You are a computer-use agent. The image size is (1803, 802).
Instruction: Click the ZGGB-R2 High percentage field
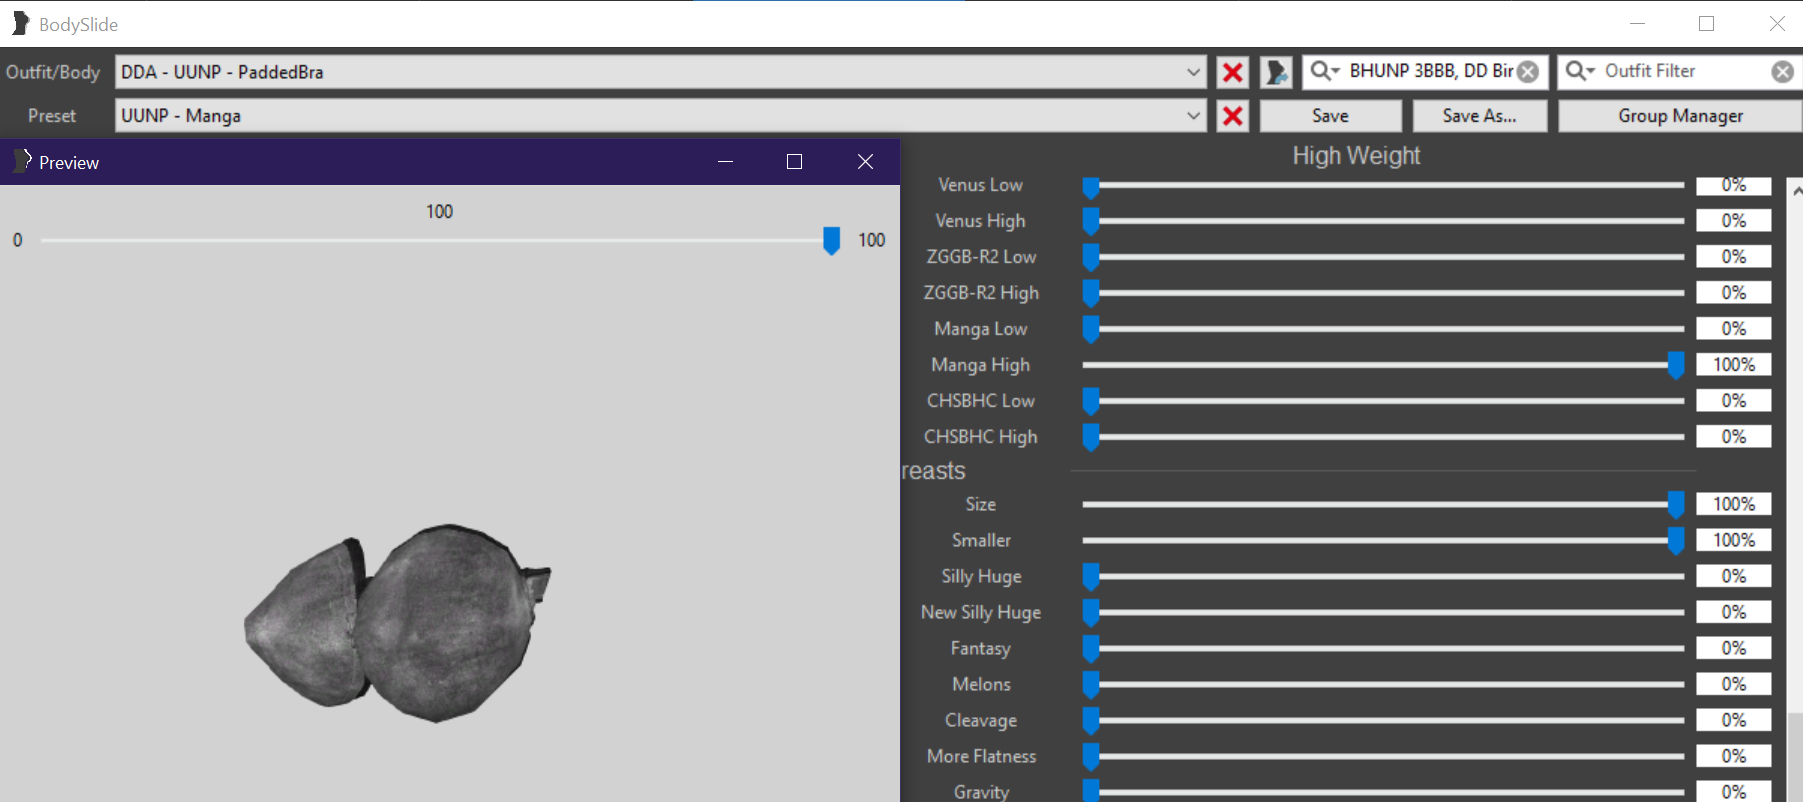pyautogui.click(x=1734, y=293)
